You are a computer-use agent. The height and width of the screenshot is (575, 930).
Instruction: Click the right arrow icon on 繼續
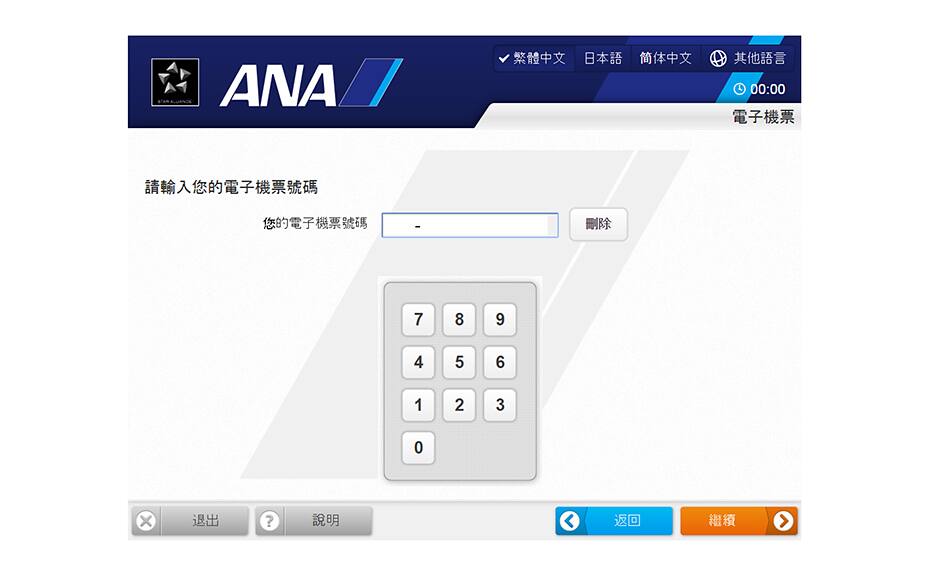(783, 521)
